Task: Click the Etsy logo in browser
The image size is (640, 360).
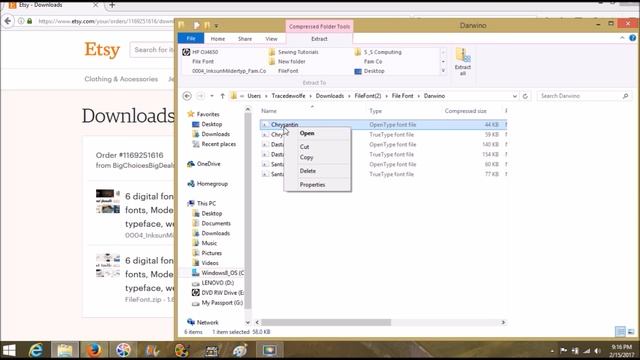Action: click(x=102, y=50)
